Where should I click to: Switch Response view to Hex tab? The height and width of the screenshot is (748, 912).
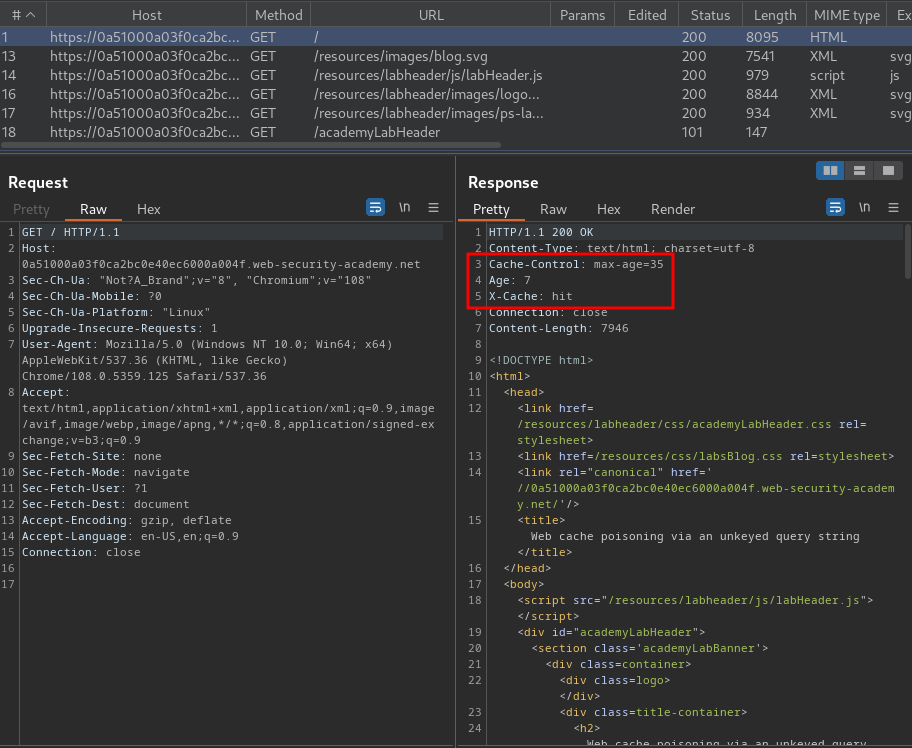click(608, 209)
